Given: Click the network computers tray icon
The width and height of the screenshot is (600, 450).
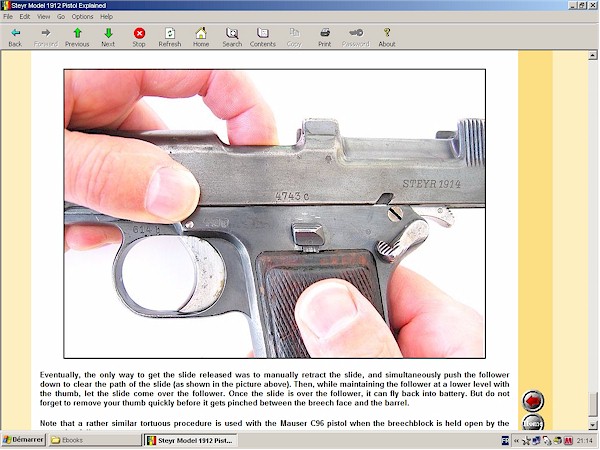Looking at the screenshot, I should pyautogui.click(x=536, y=440).
